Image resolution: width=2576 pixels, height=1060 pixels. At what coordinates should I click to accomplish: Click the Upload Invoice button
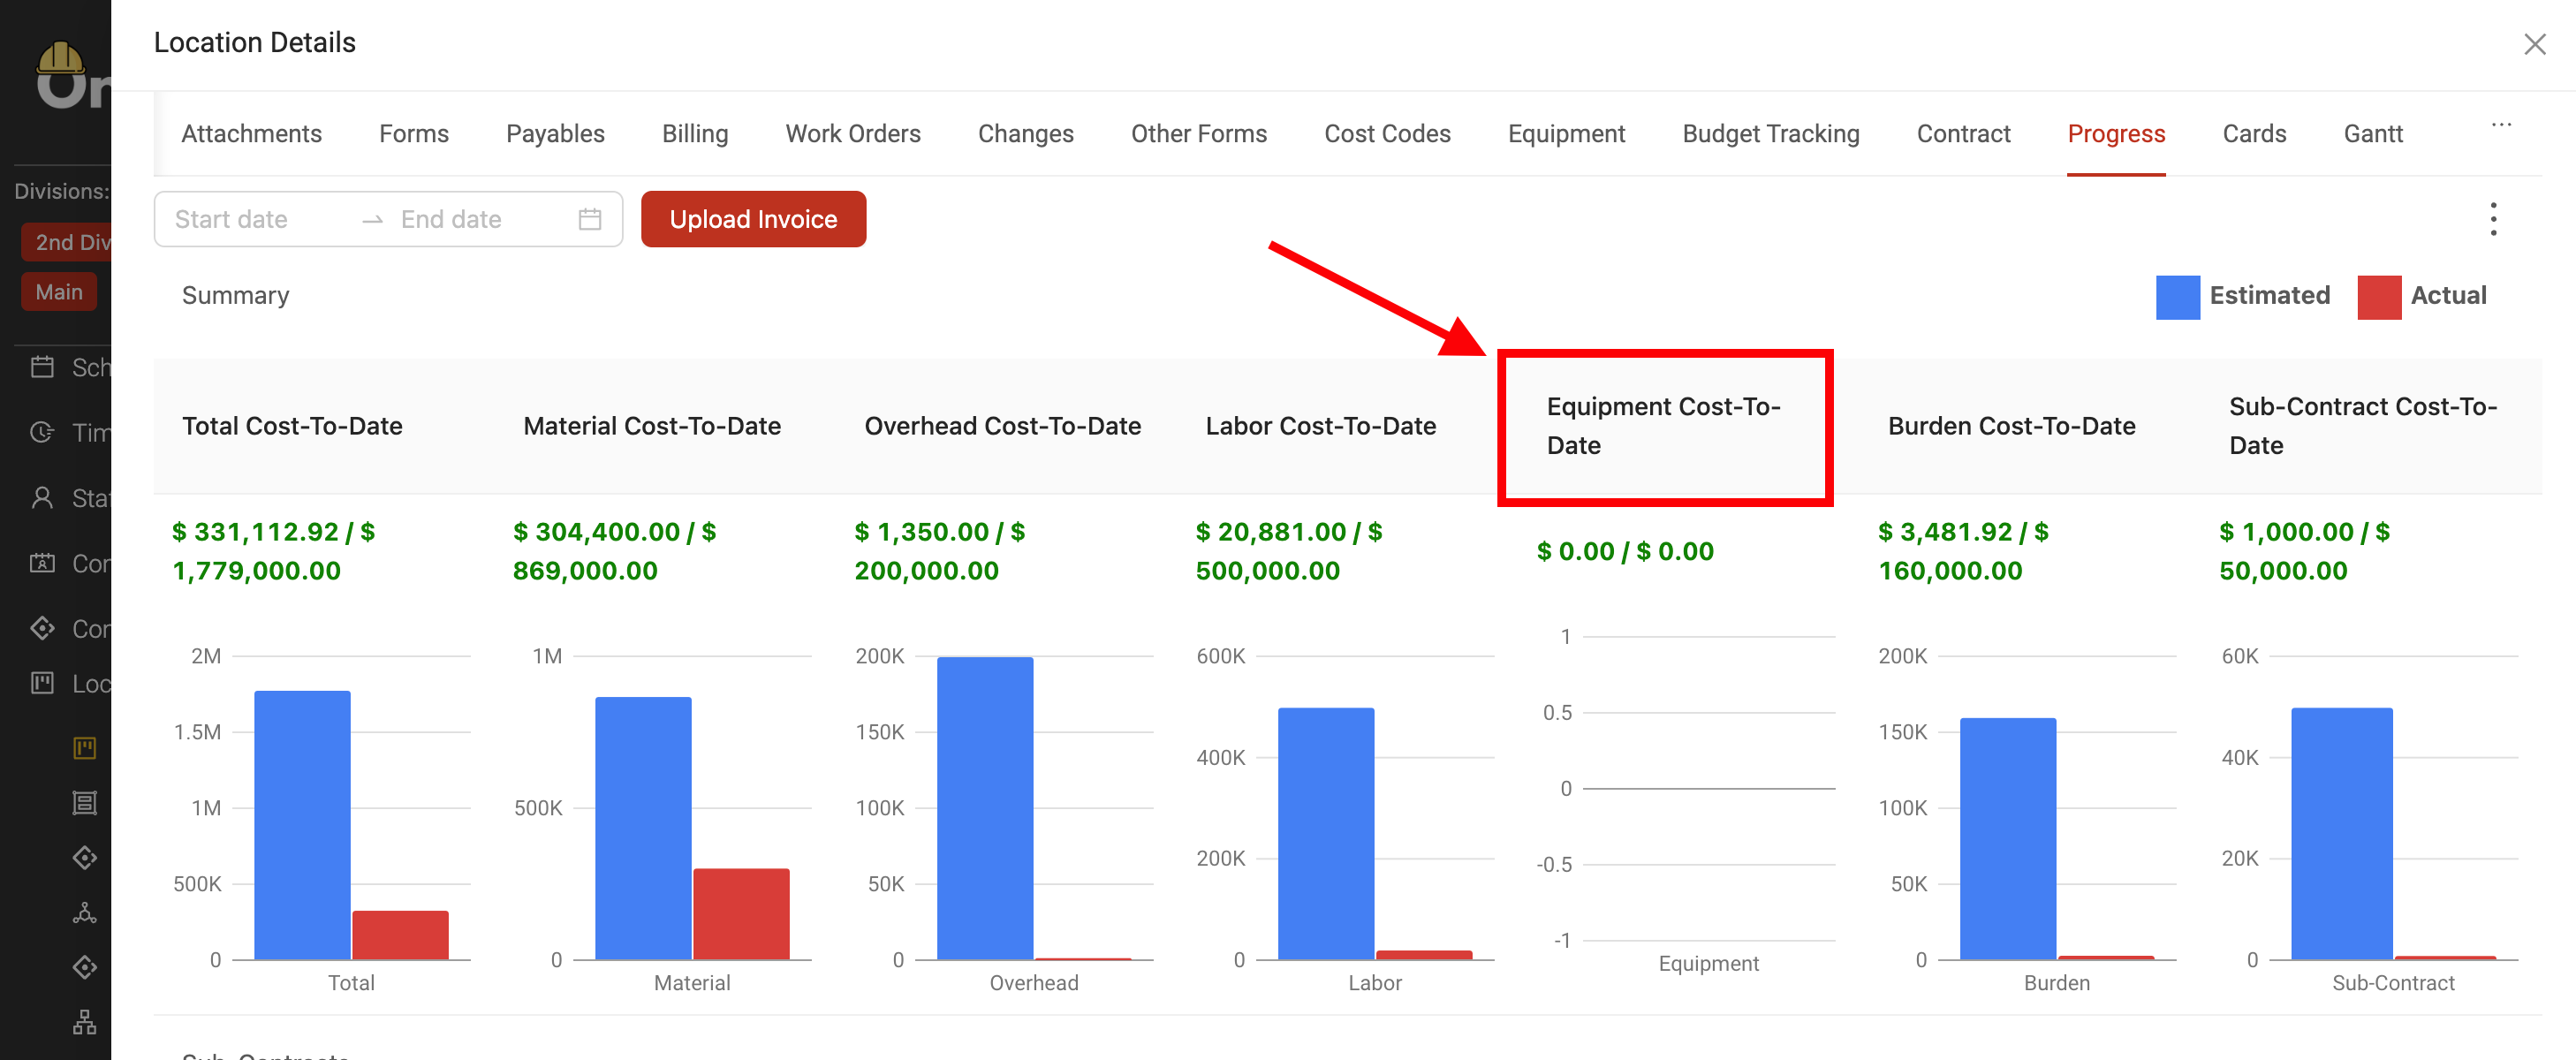tap(753, 219)
